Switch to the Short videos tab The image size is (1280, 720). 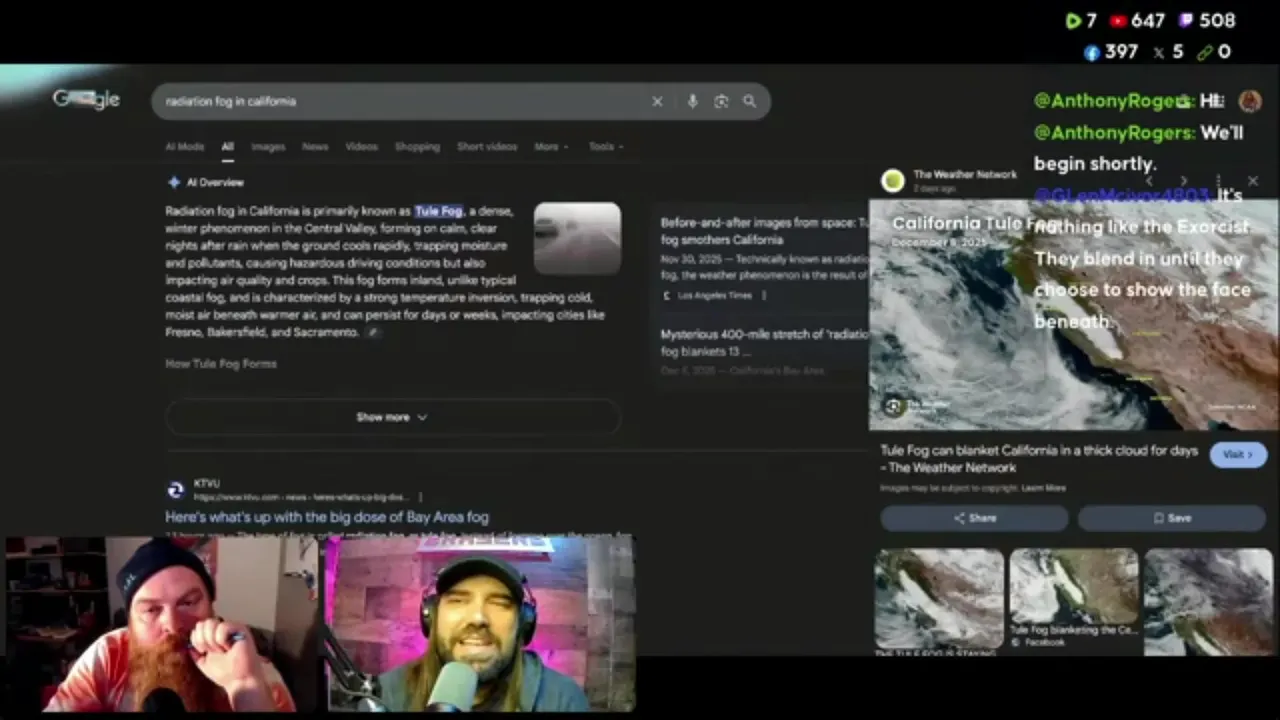pos(487,146)
